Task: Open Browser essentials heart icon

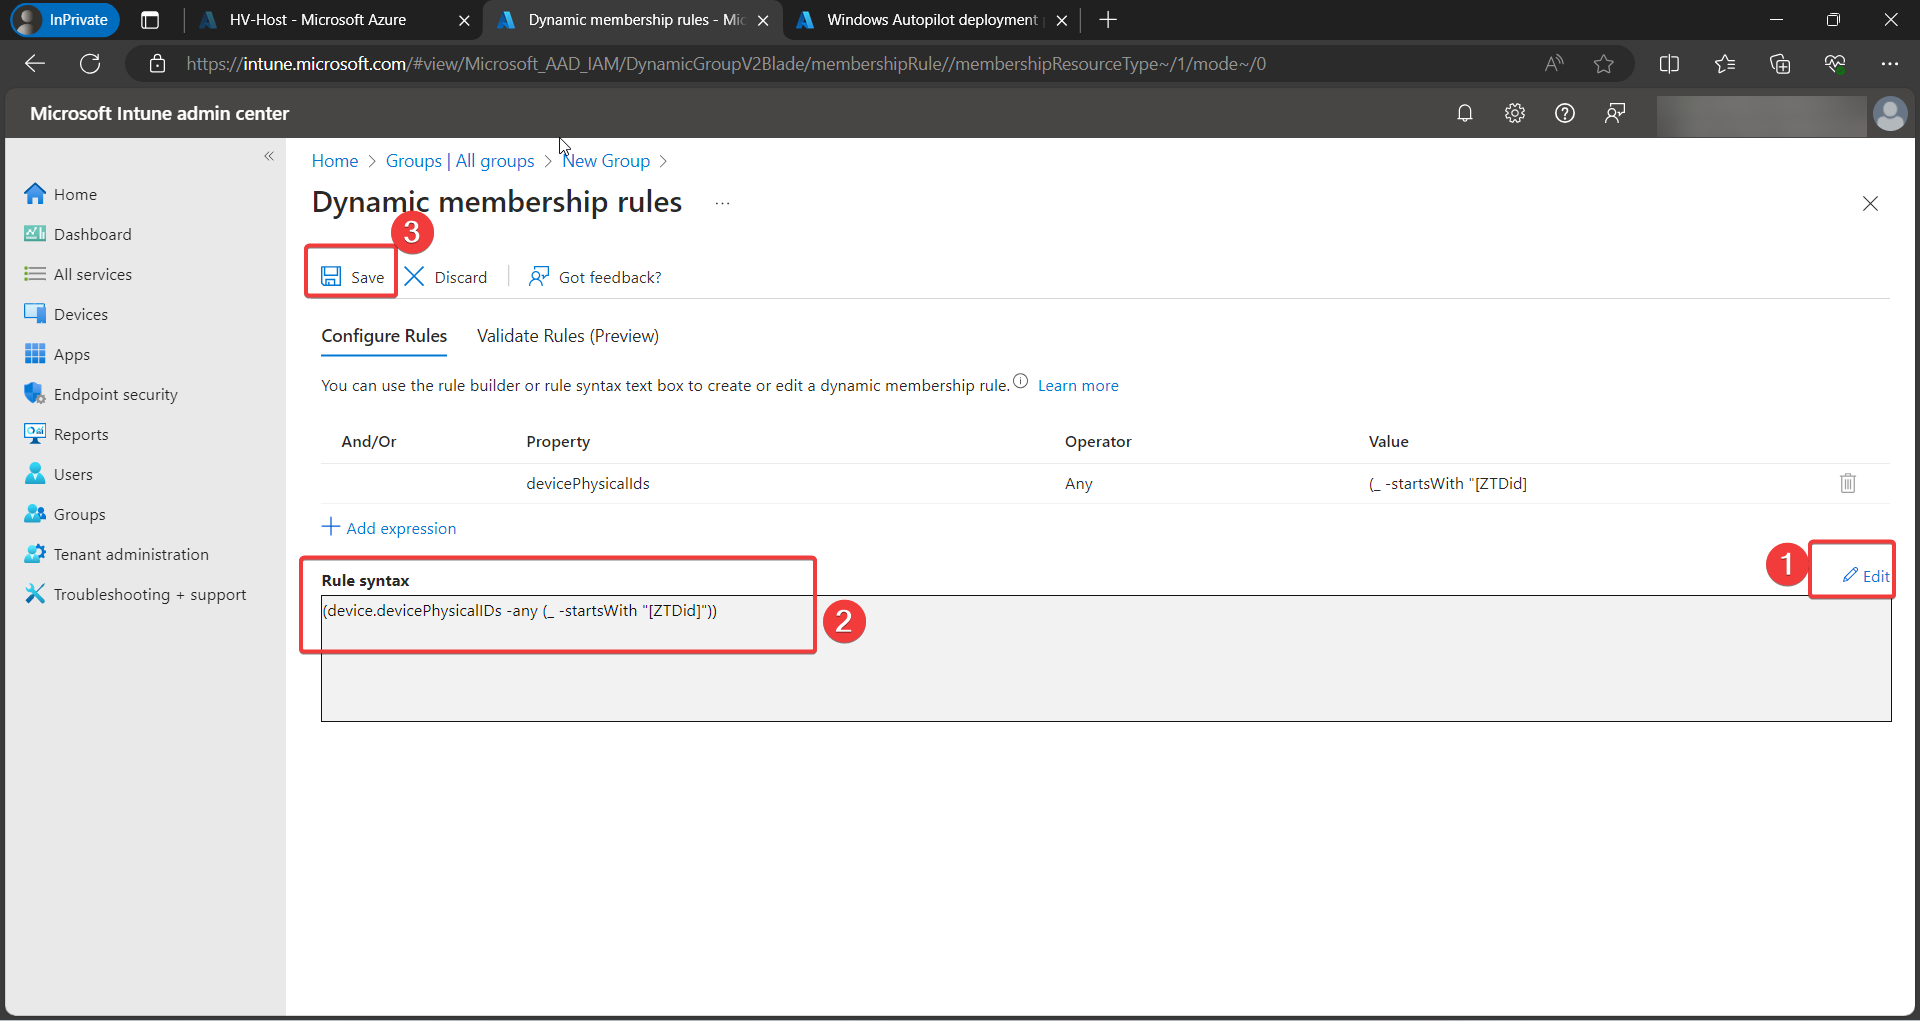Action: coord(1835,64)
